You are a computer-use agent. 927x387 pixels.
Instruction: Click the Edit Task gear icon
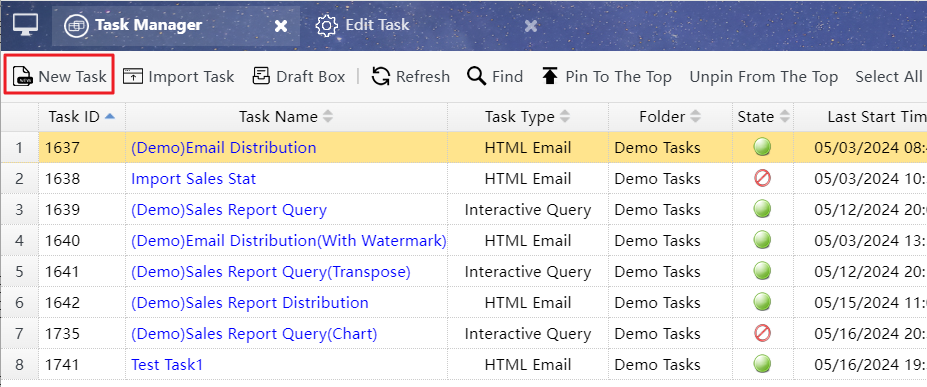click(326, 25)
